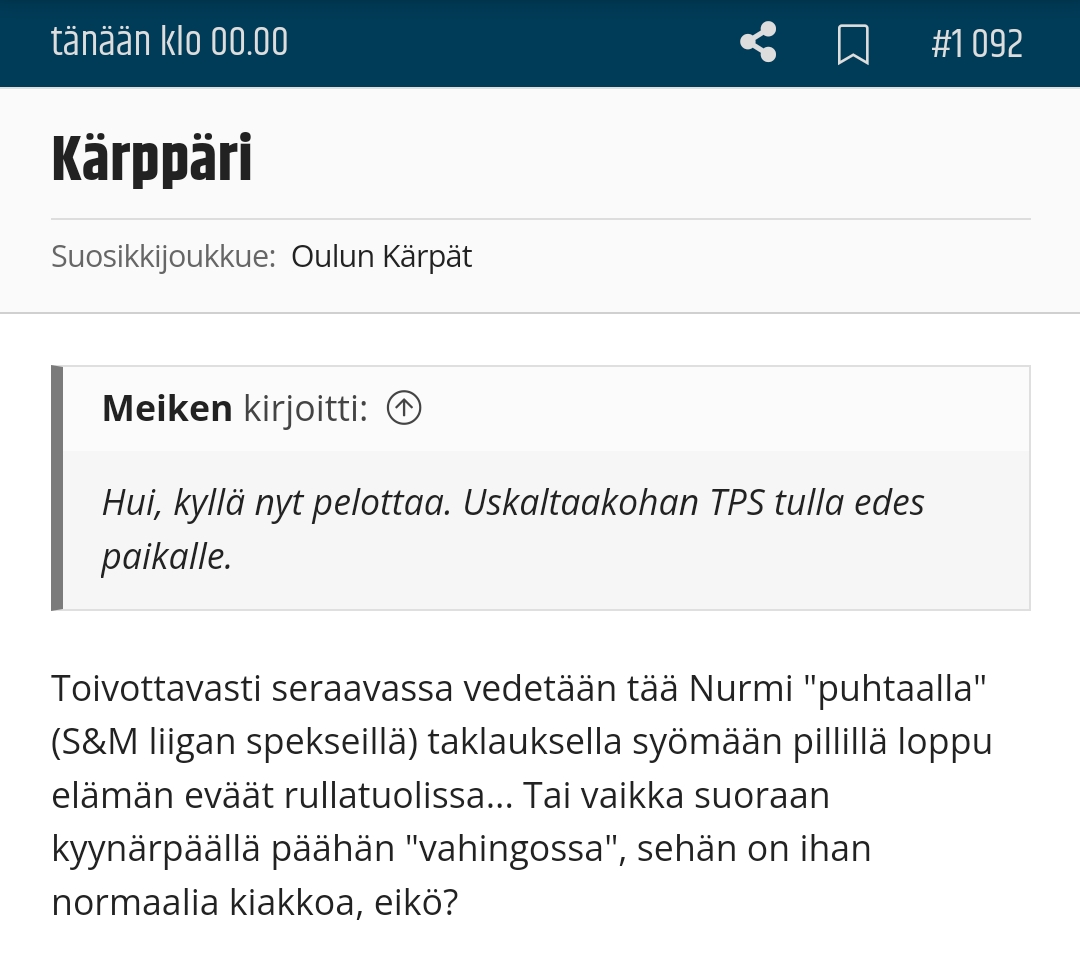The image size is (1080, 979).
Task: Open the post number #1 092 permalink
Action: 977,43
